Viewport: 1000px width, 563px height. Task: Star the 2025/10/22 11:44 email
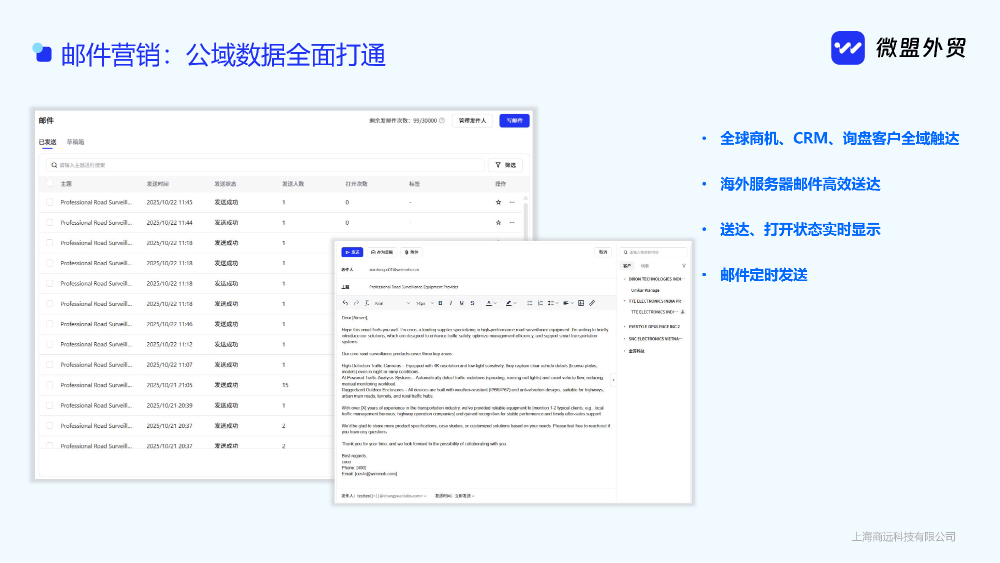coord(498,223)
